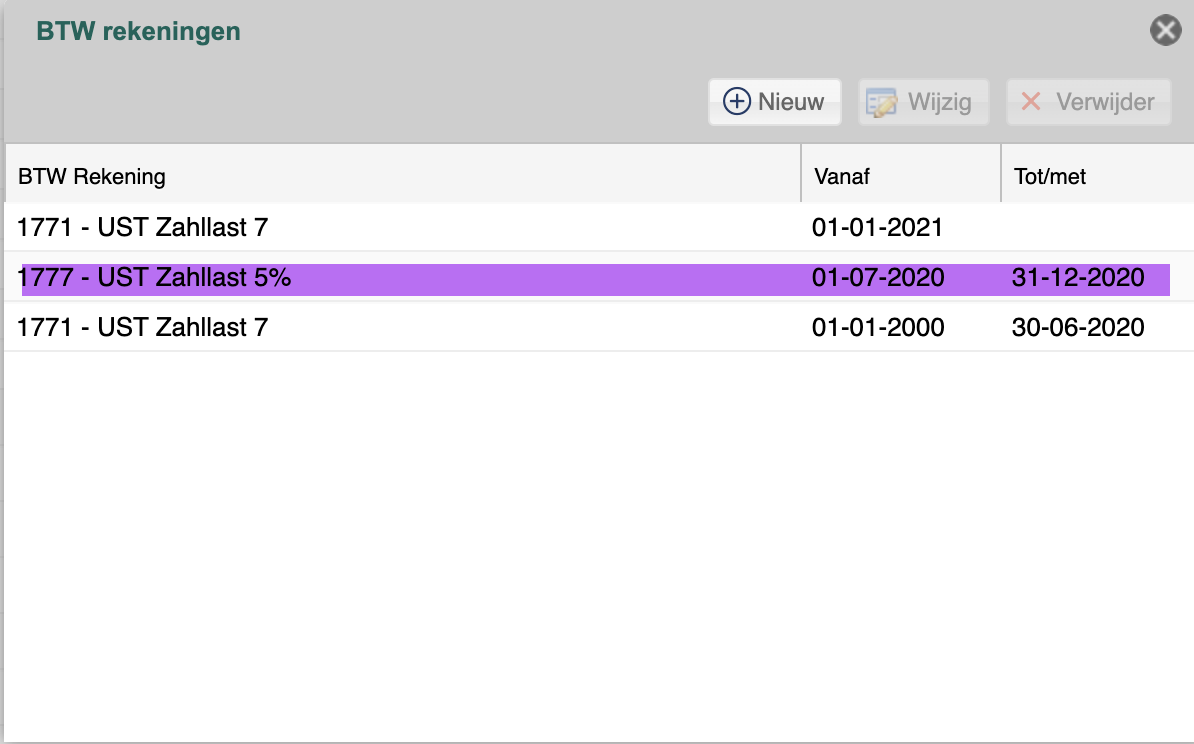Click the plus icon on Nieuw
The width and height of the screenshot is (1194, 744).
pyautogui.click(x=737, y=102)
